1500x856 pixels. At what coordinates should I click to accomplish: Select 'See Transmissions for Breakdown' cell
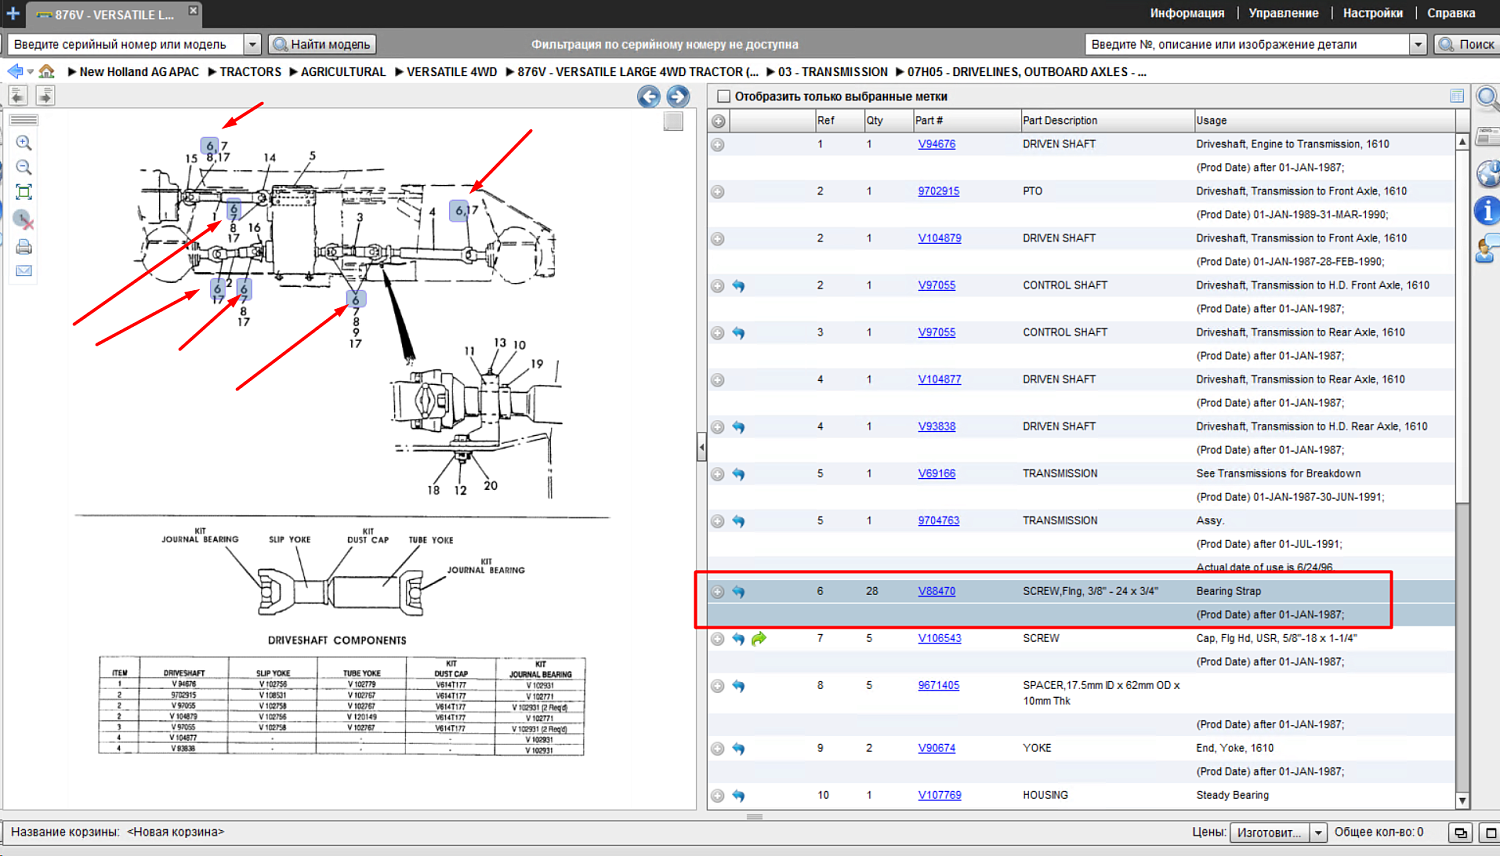tap(1278, 473)
